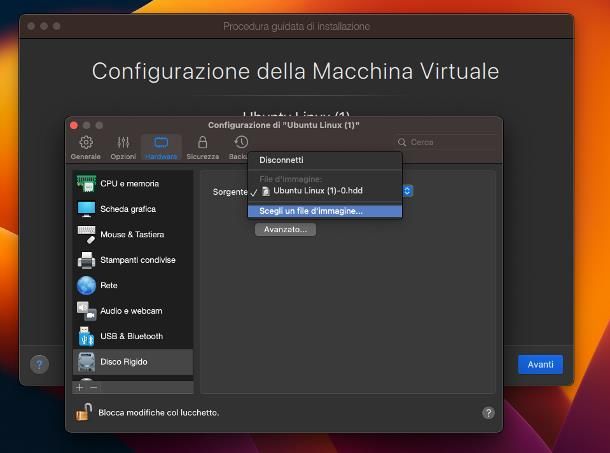The image size is (610, 453).
Task: Open the Backup clock tab
Action: [x=239, y=147]
